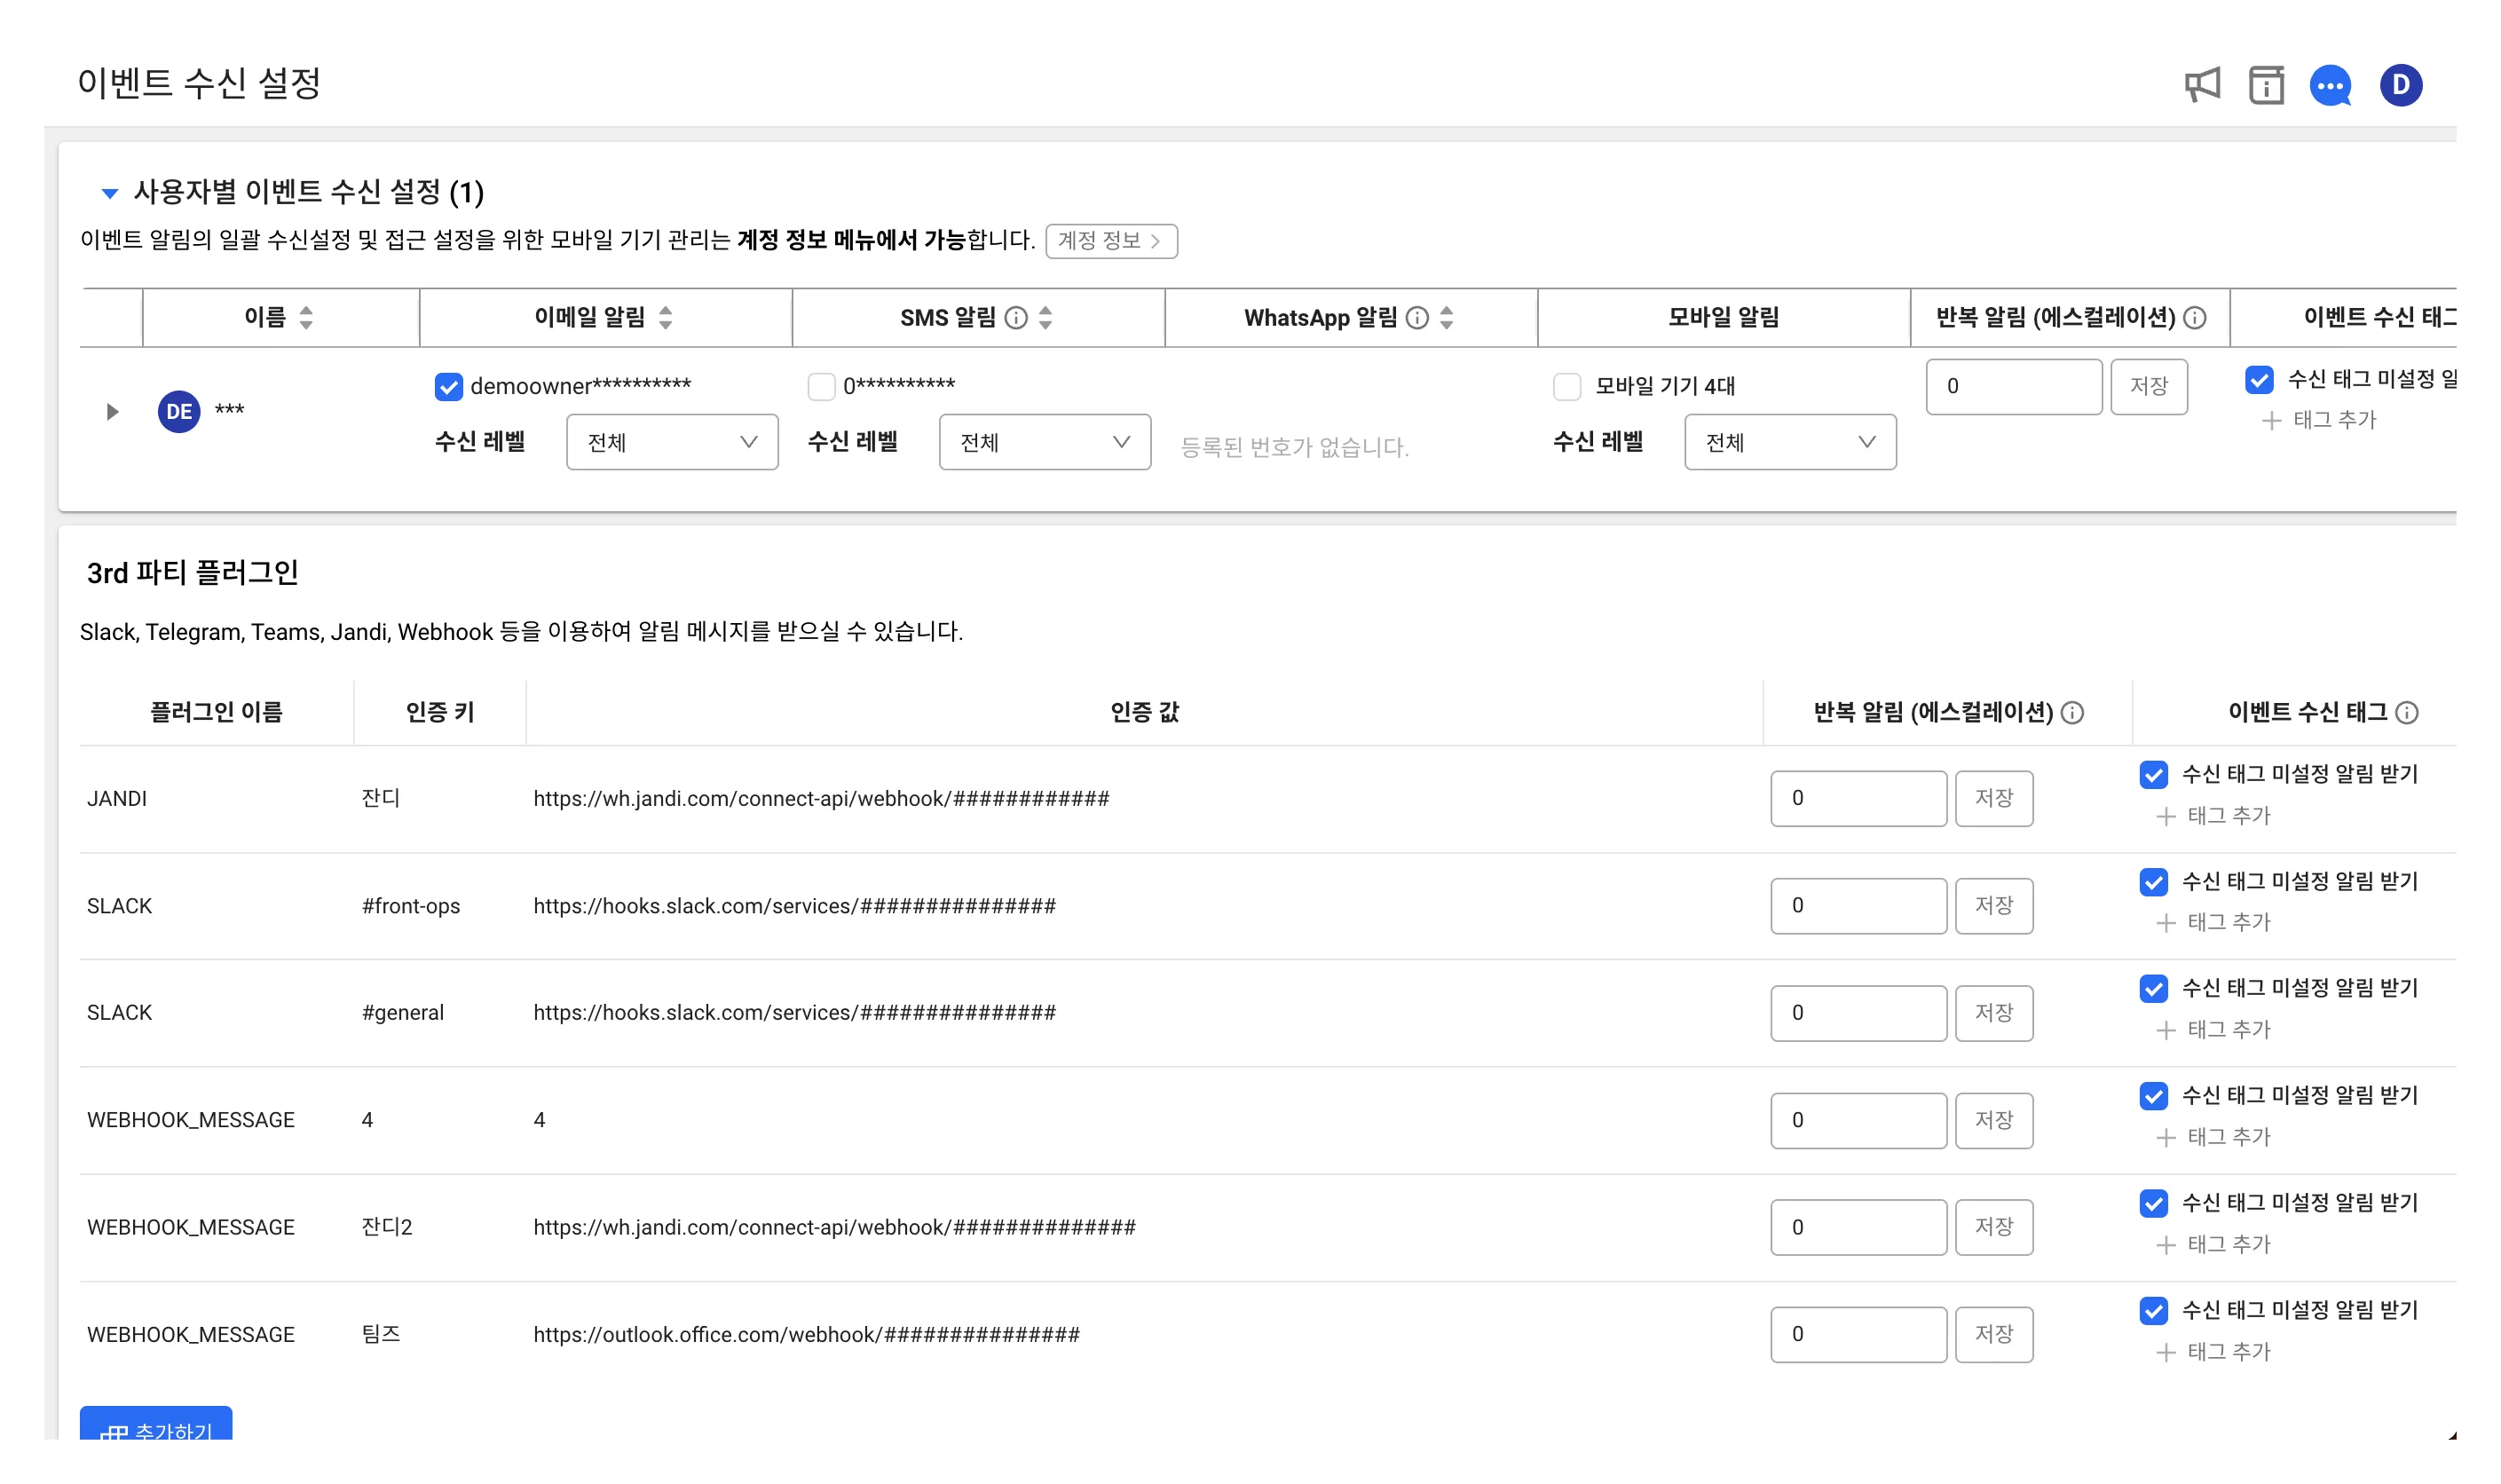Viewport: 2501px width, 1484px height.
Task: Click the plus icon 태그 추가 for JANDI
Action: [2166, 817]
